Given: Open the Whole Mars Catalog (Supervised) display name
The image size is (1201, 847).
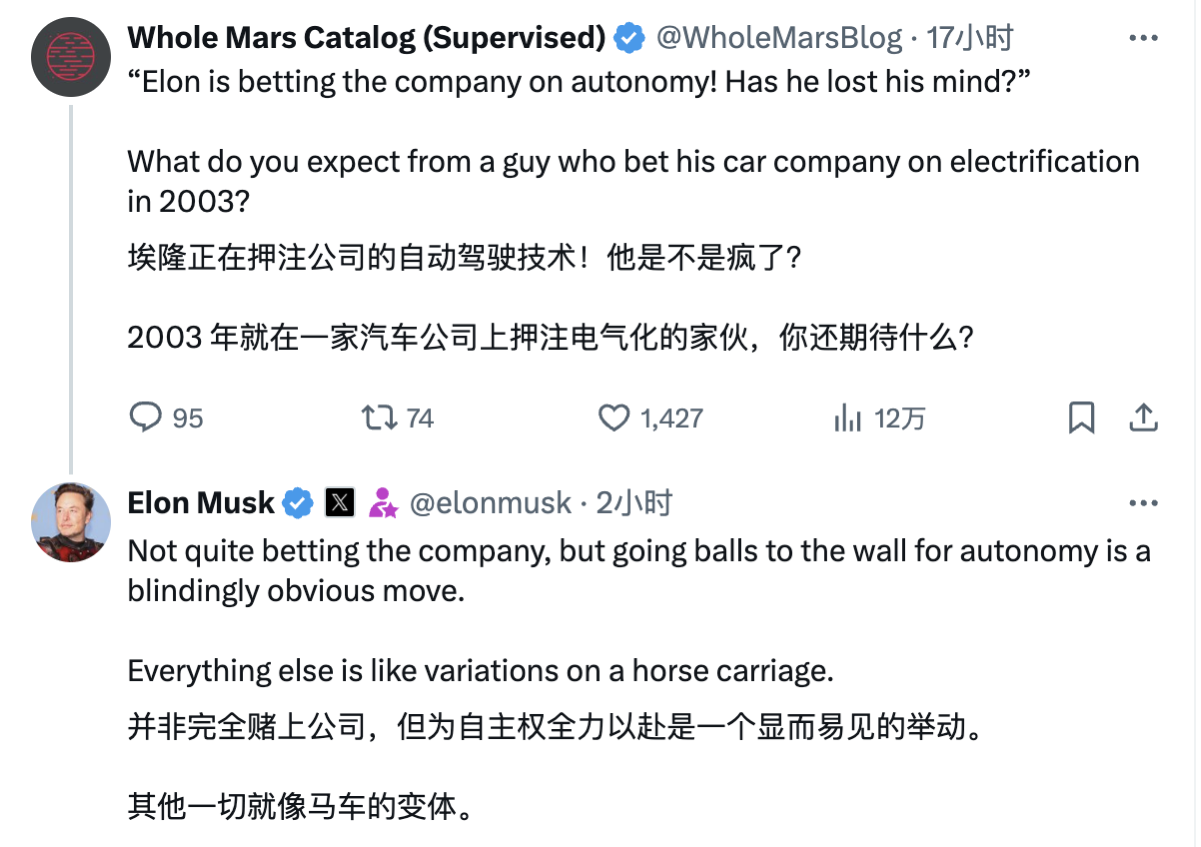Looking at the screenshot, I should 366,39.
